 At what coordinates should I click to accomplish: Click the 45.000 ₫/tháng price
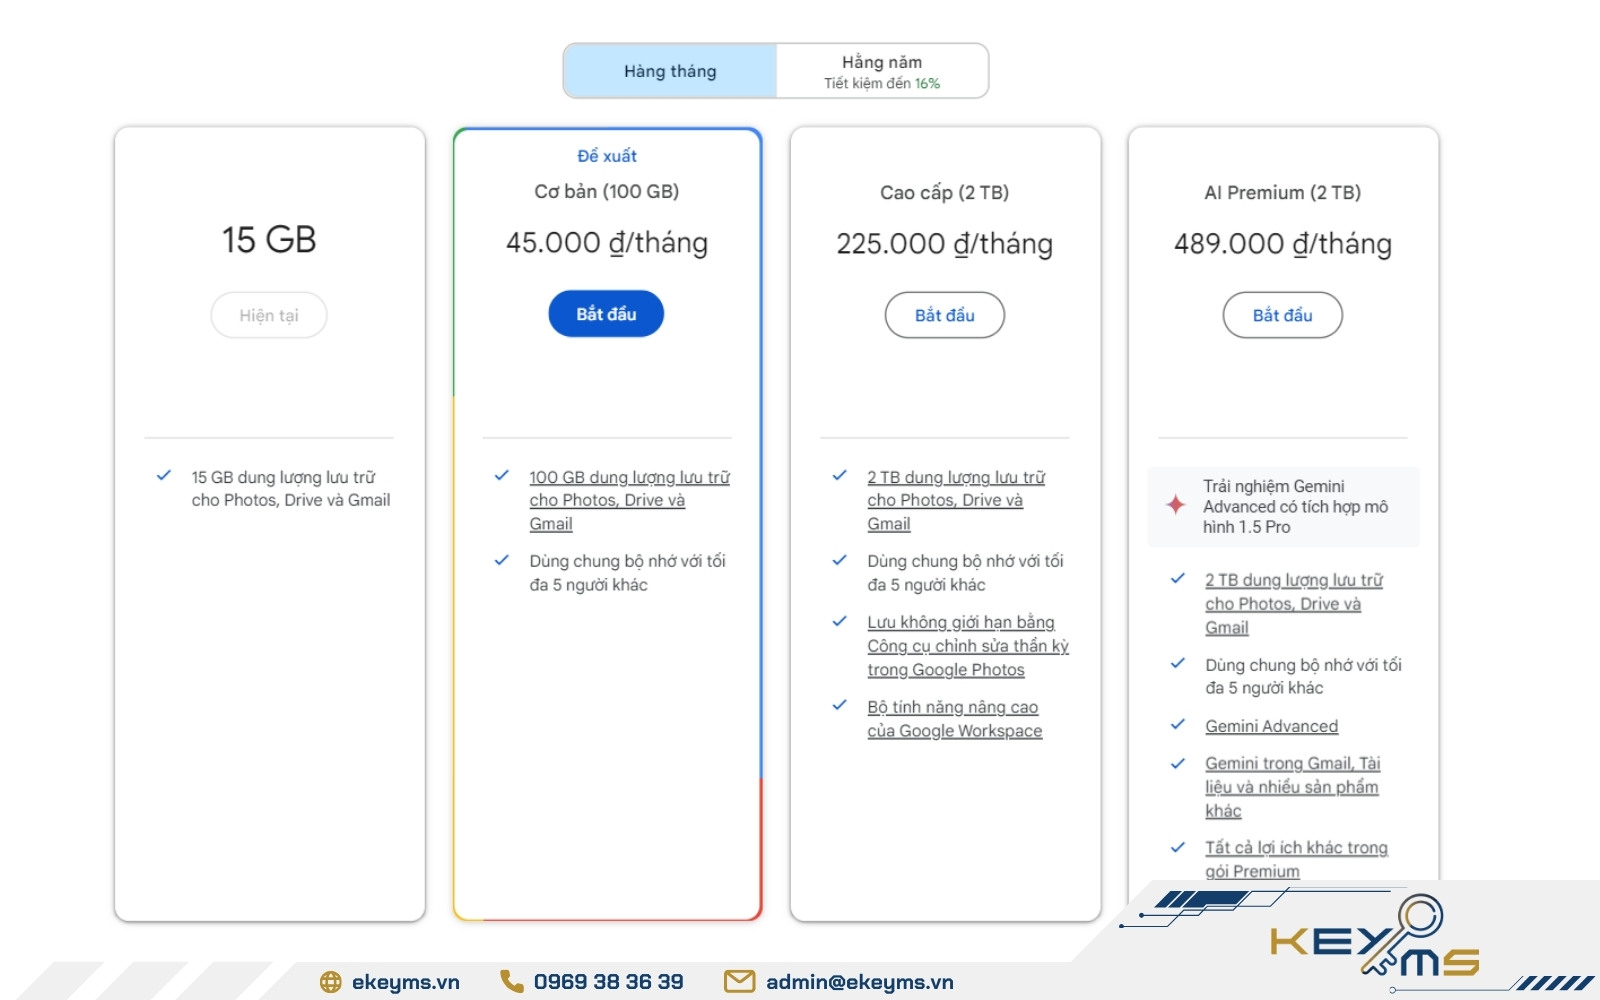pyautogui.click(x=606, y=243)
